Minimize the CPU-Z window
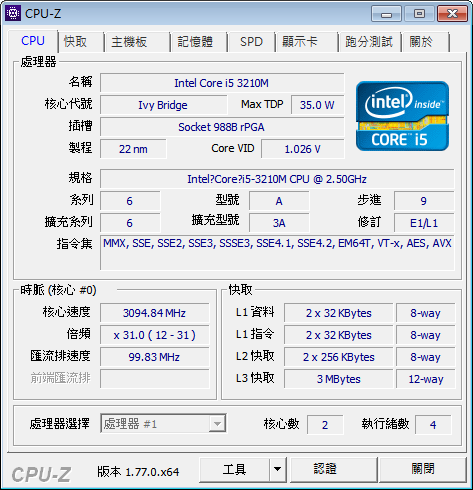This screenshot has height=490, width=473. click(386, 14)
